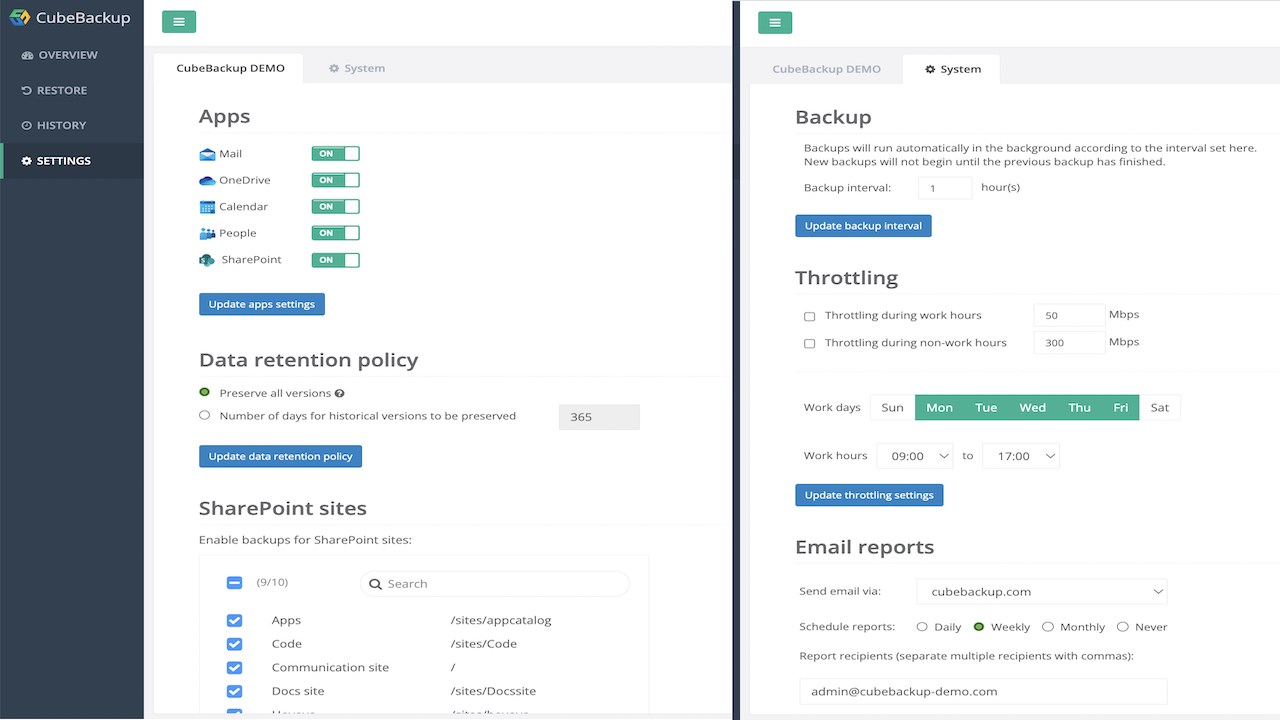Select Monthly report schedule
Viewport: 1280px width, 720px height.
(x=1048, y=627)
